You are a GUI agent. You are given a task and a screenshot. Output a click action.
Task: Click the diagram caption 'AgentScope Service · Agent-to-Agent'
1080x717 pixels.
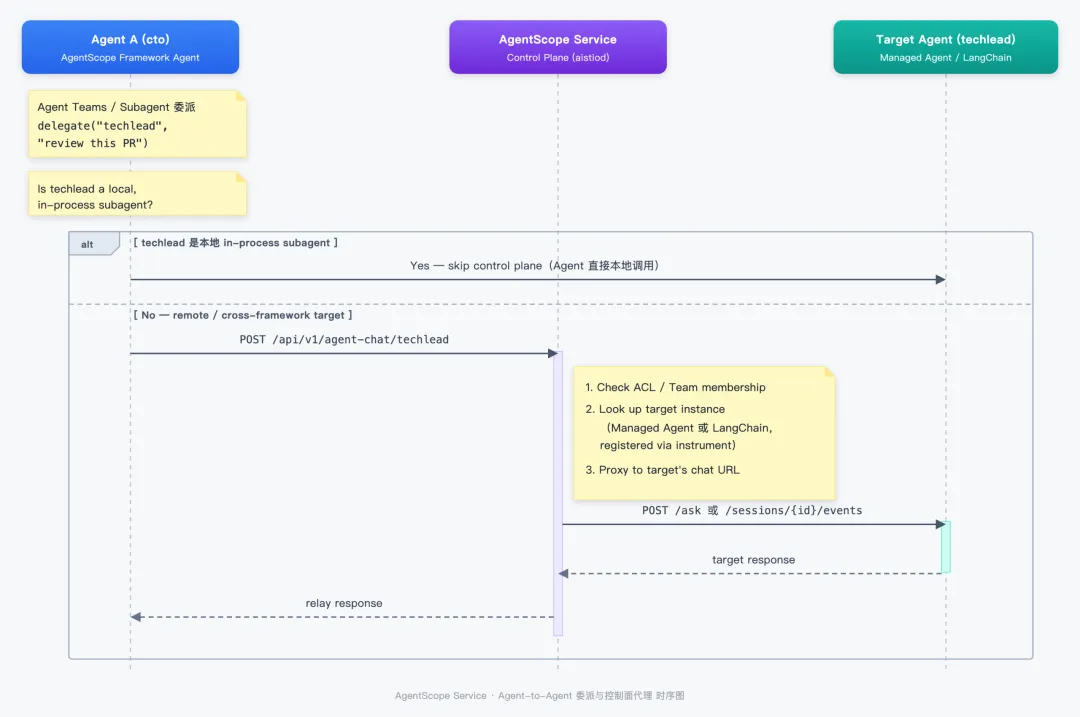tap(539, 696)
